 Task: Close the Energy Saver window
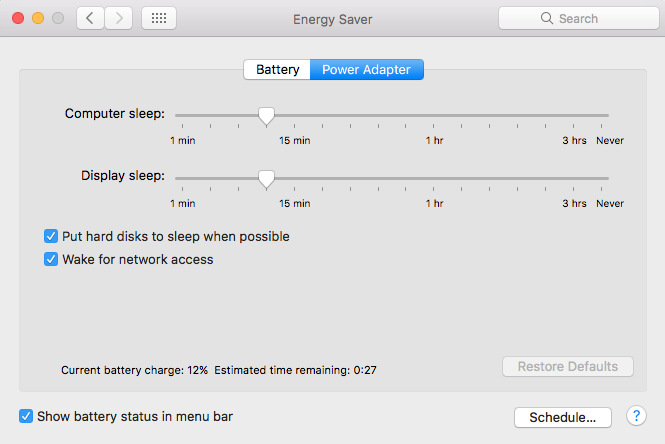coord(18,18)
